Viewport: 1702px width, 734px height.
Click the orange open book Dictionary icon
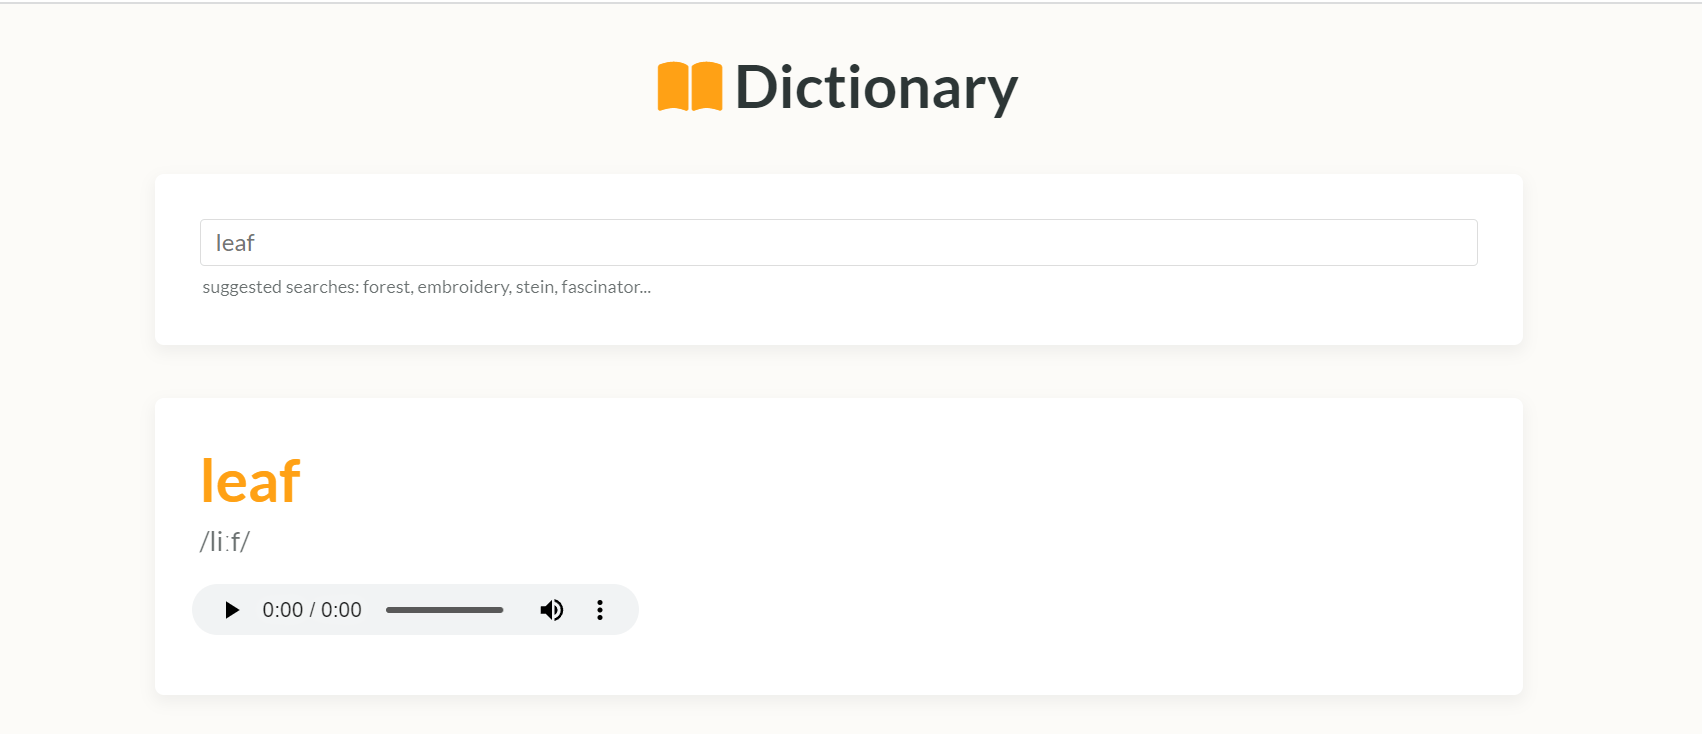(688, 87)
